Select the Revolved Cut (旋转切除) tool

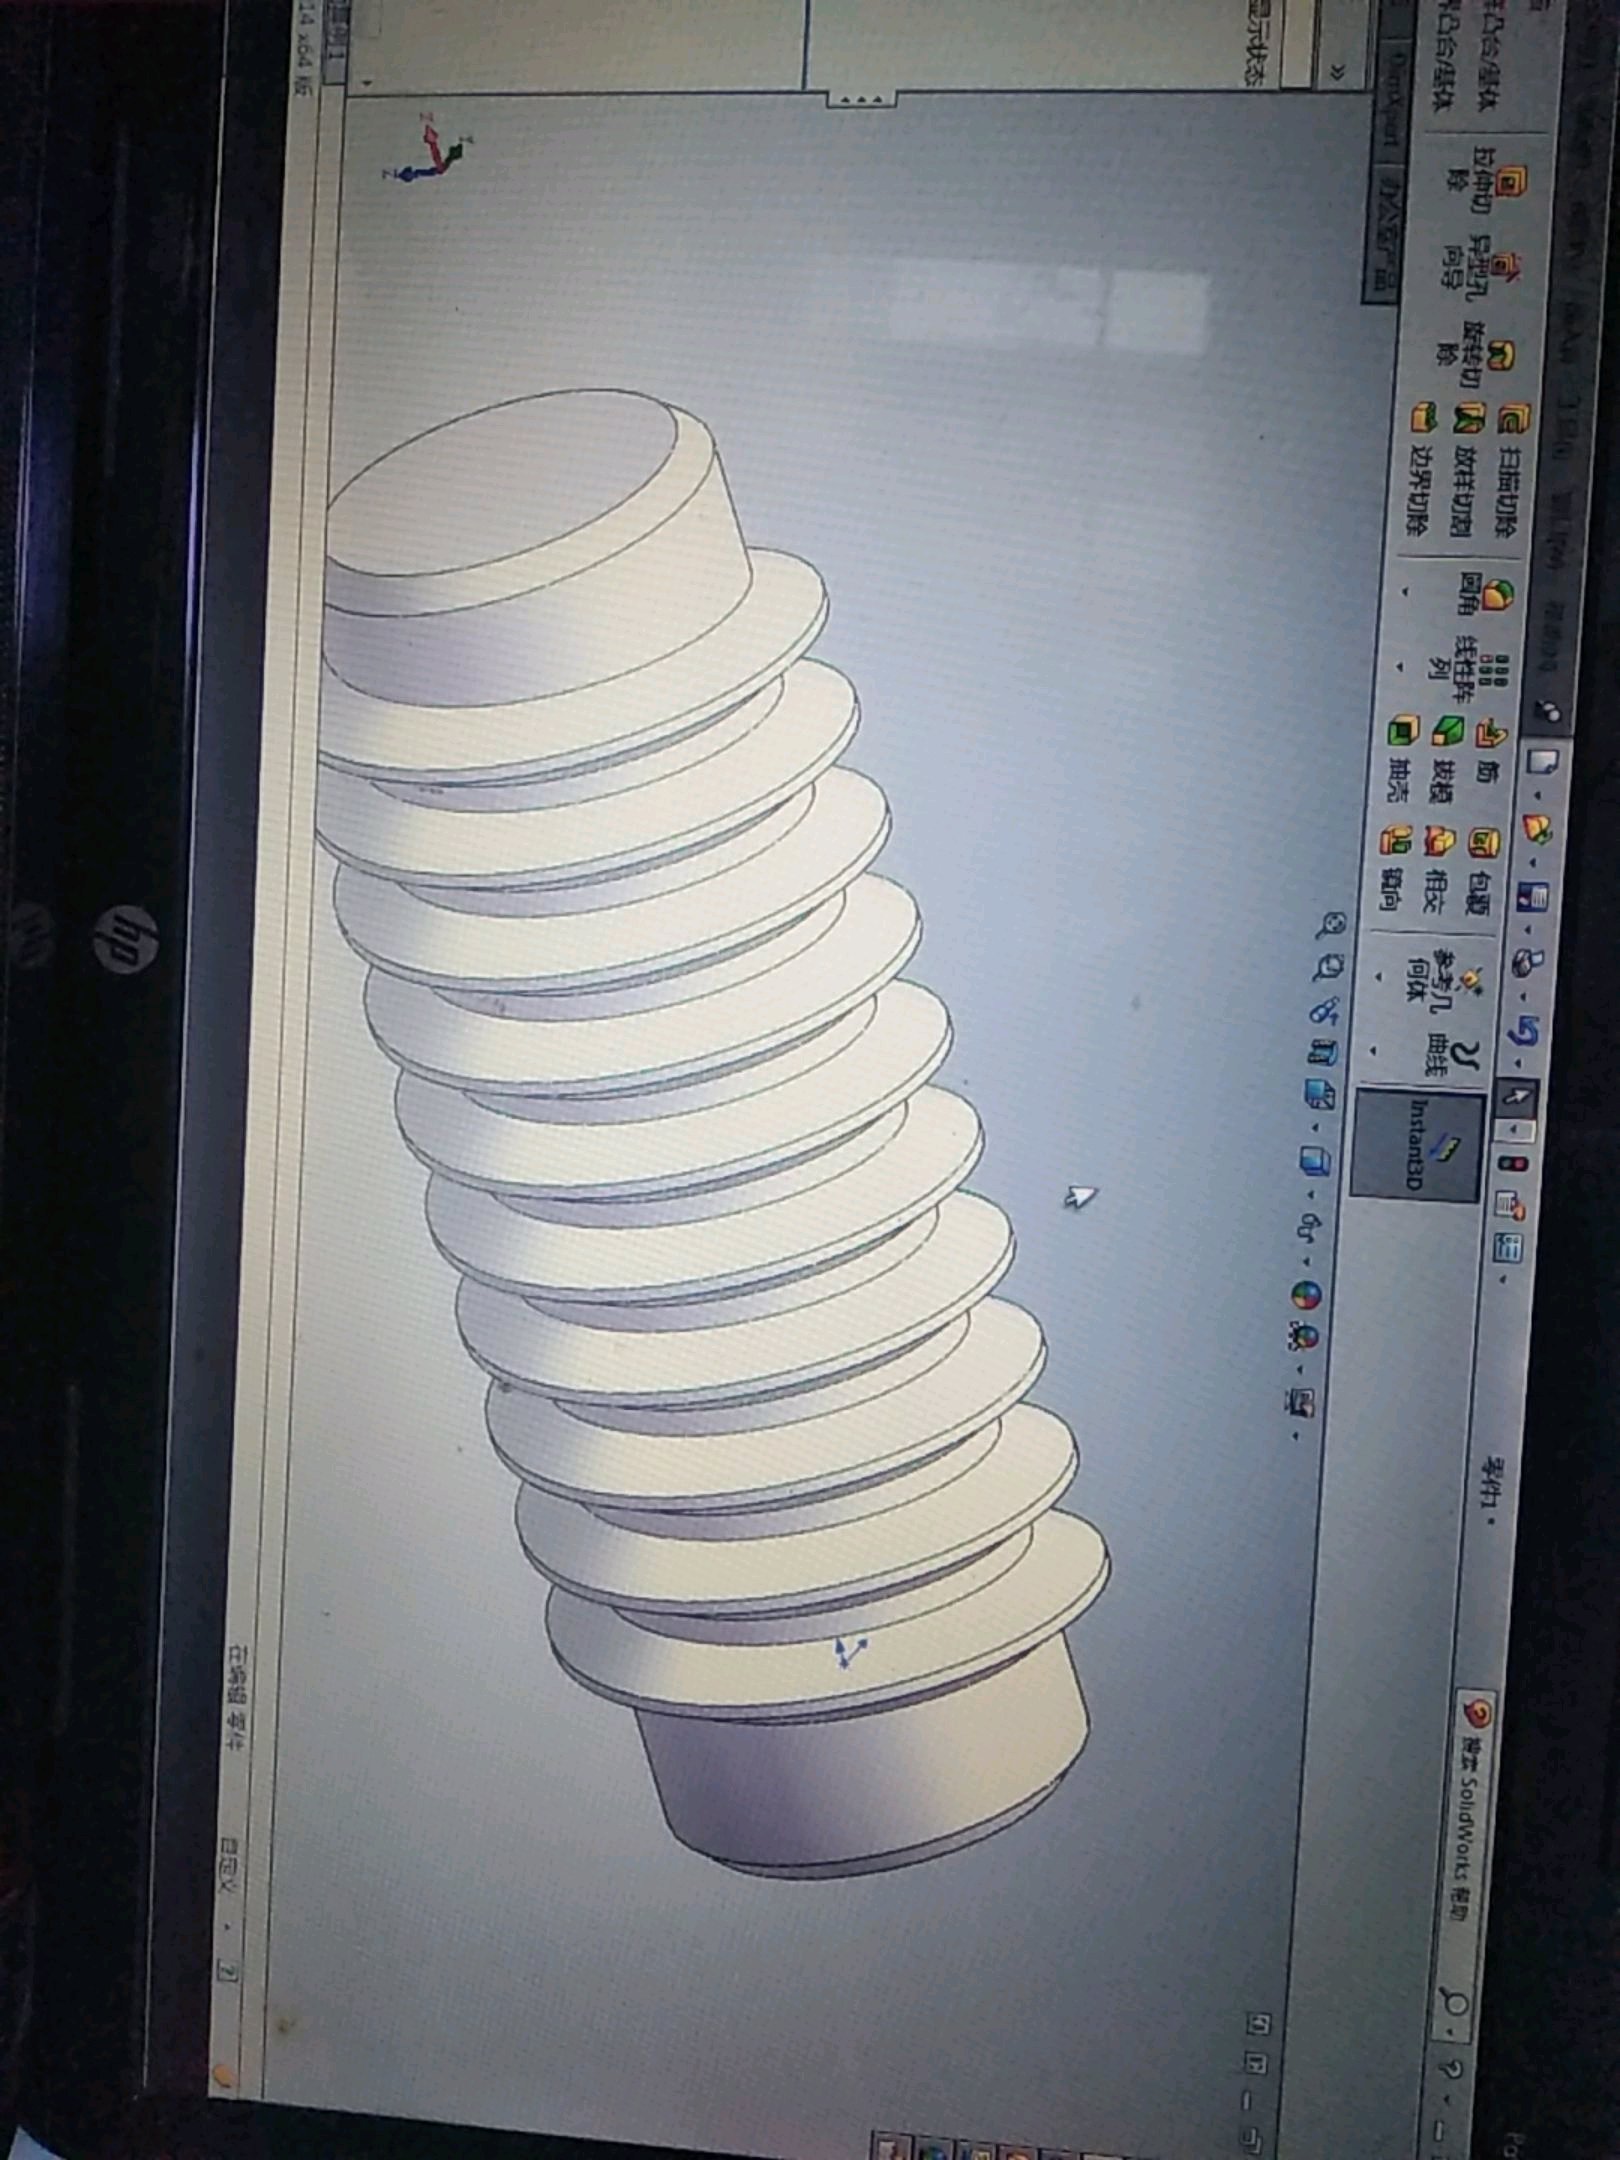pyautogui.click(x=1474, y=355)
